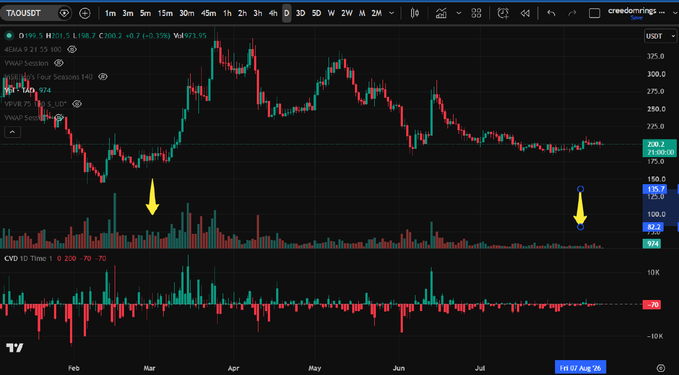Click the Feb label on time axis

tap(74, 368)
